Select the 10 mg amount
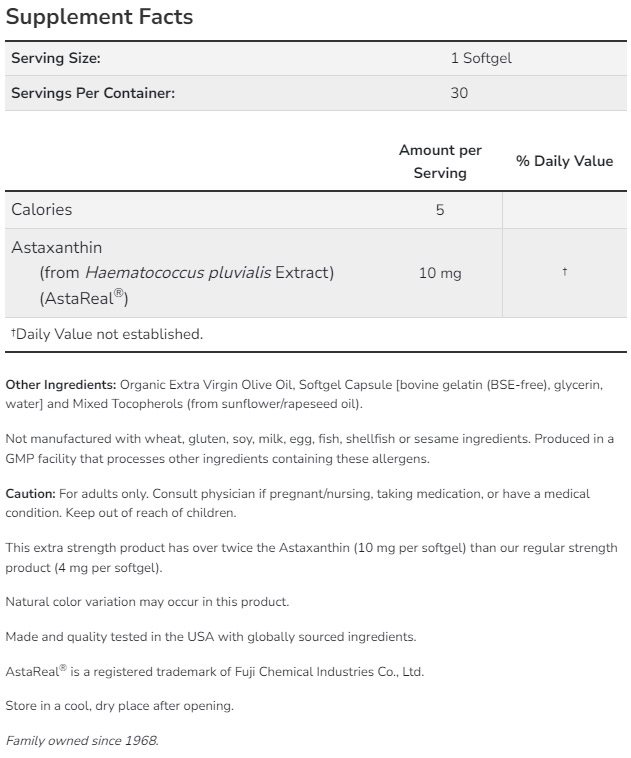The height and width of the screenshot is (758, 631). (440, 273)
